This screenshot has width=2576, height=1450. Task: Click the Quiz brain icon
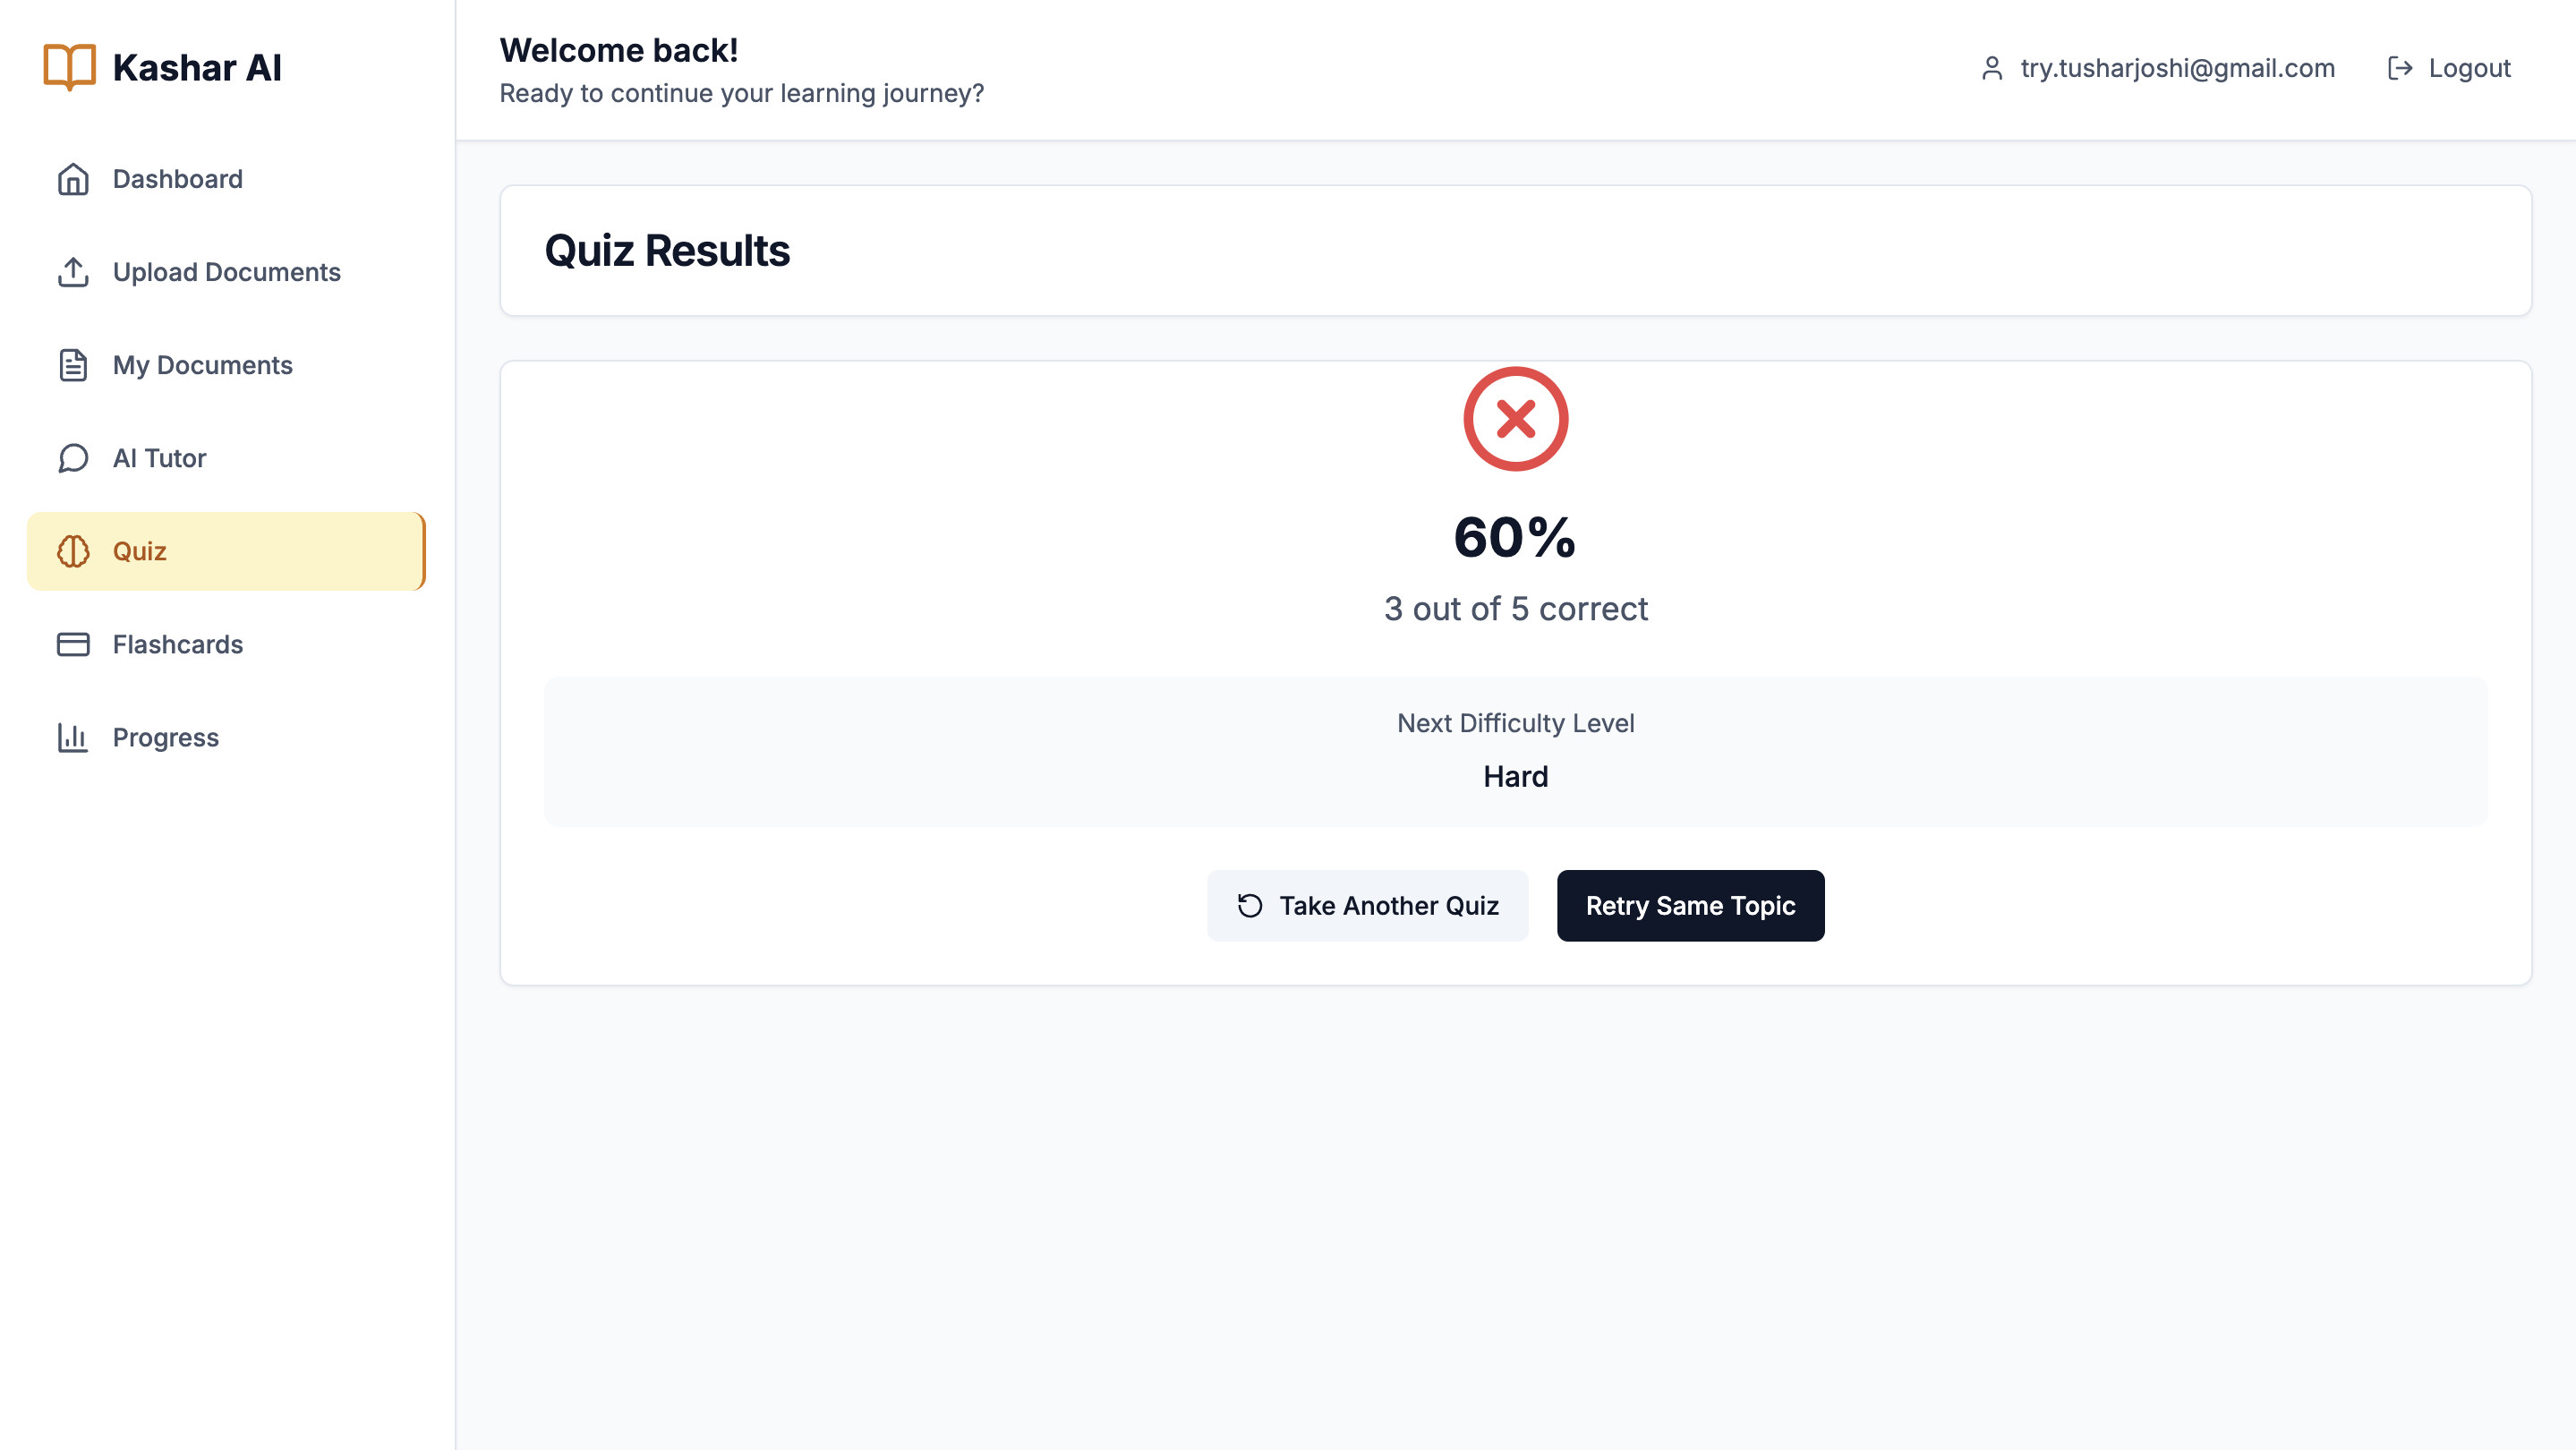tap(73, 551)
